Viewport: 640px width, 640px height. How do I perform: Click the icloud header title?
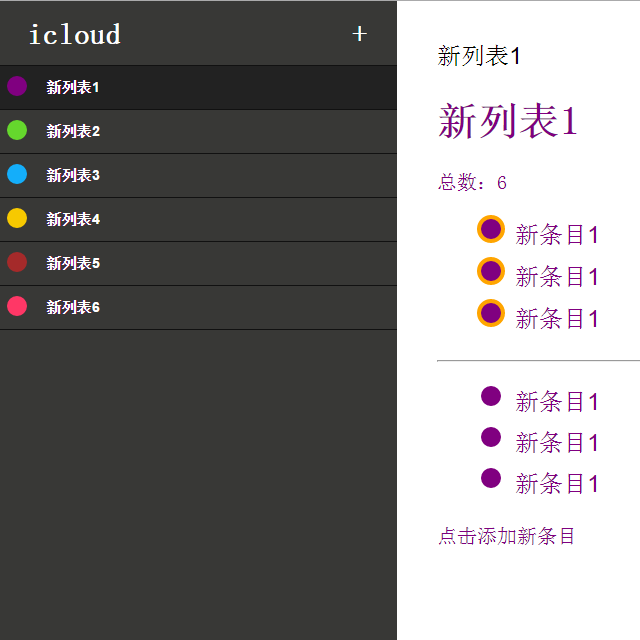(x=75, y=34)
